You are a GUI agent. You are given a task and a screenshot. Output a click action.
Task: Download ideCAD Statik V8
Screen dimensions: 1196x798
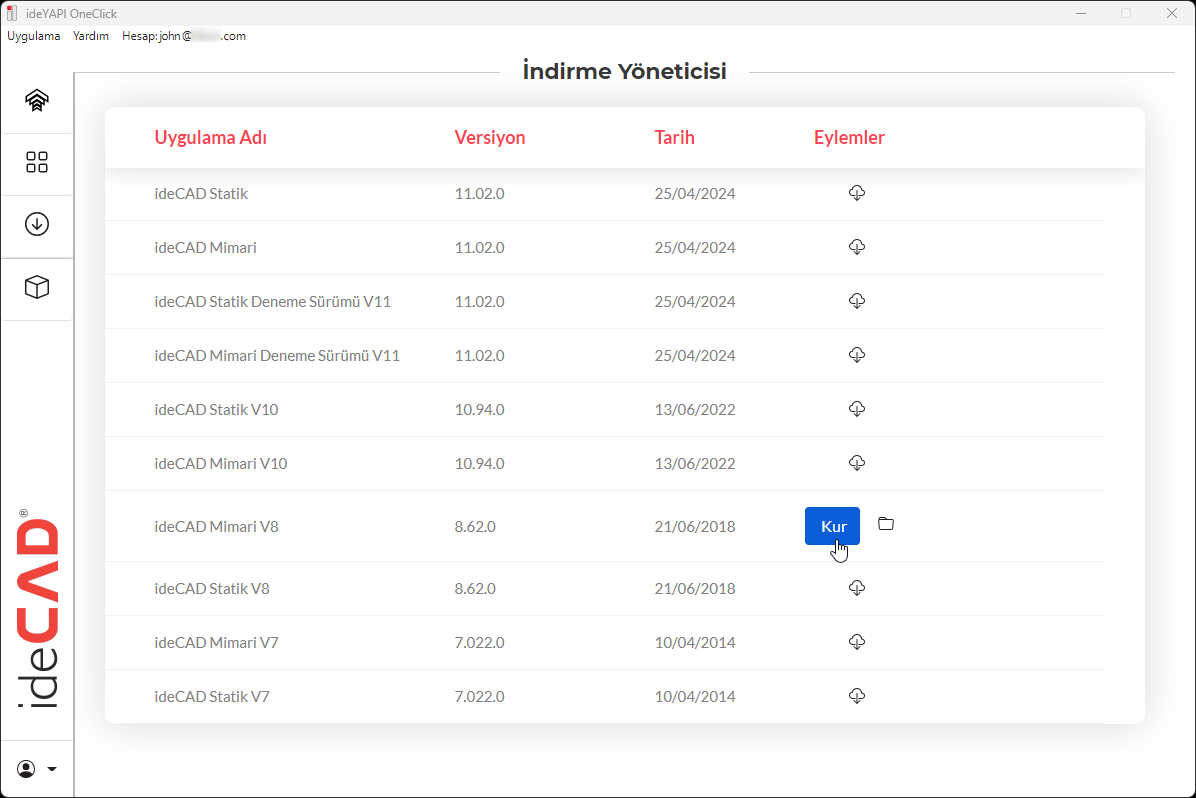click(857, 589)
